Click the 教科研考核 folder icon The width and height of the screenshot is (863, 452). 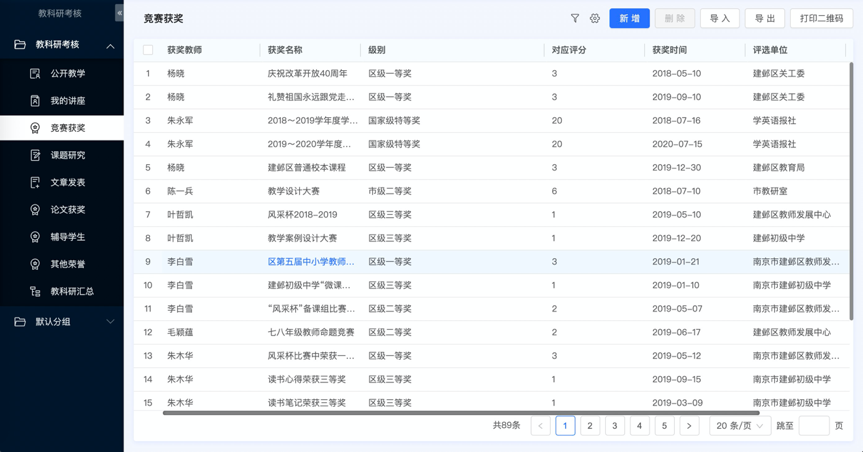tap(20, 45)
